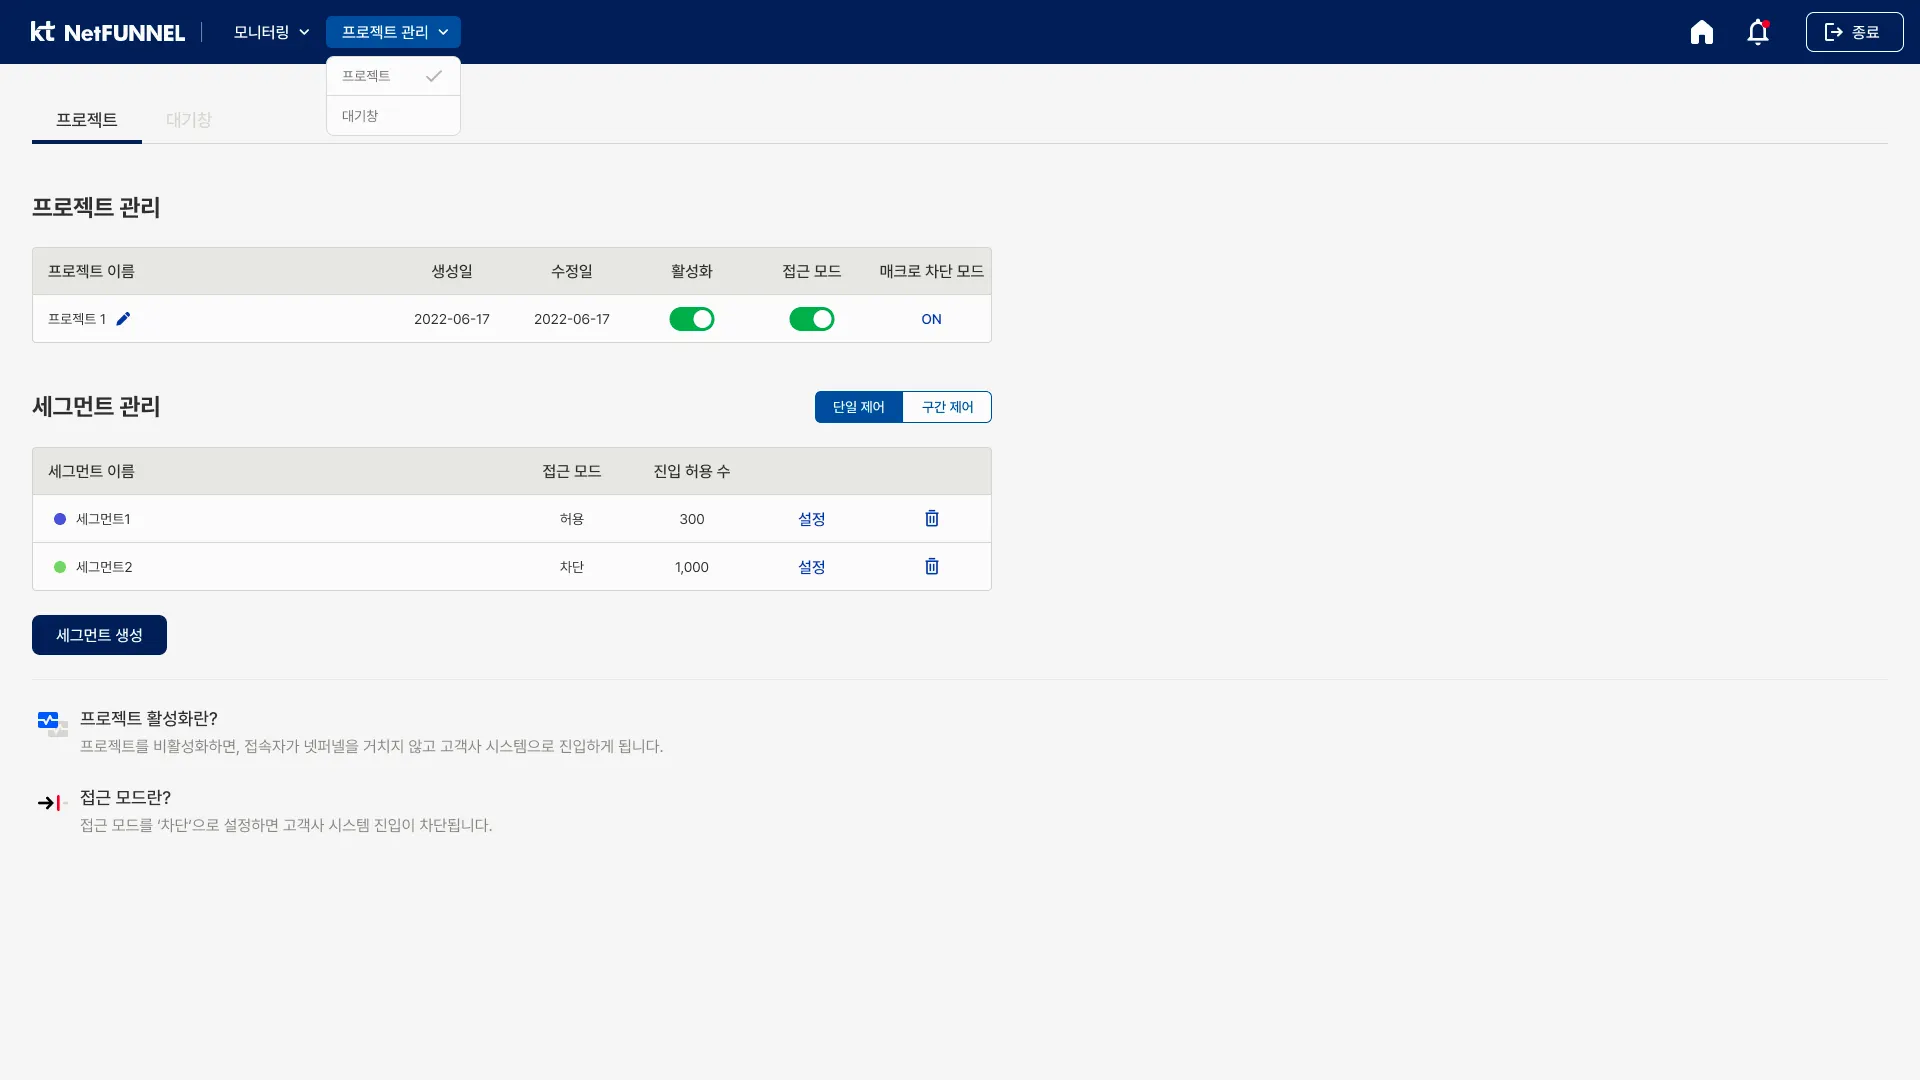Collapse the 프로젝트 관리 dropdown menu

pos(393,32)
